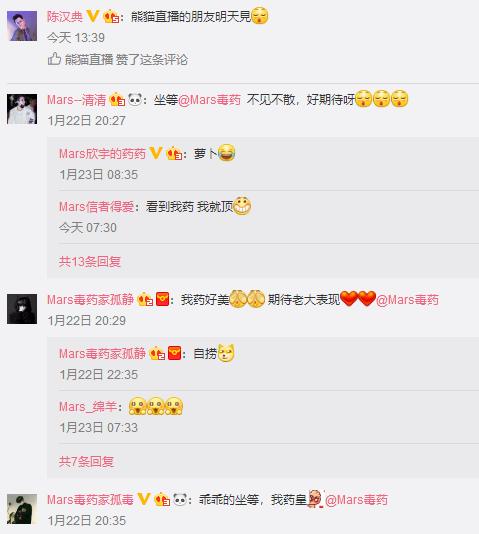
Task: Open 陈汉典's profile from username
Action: click(x=65, y=16)
